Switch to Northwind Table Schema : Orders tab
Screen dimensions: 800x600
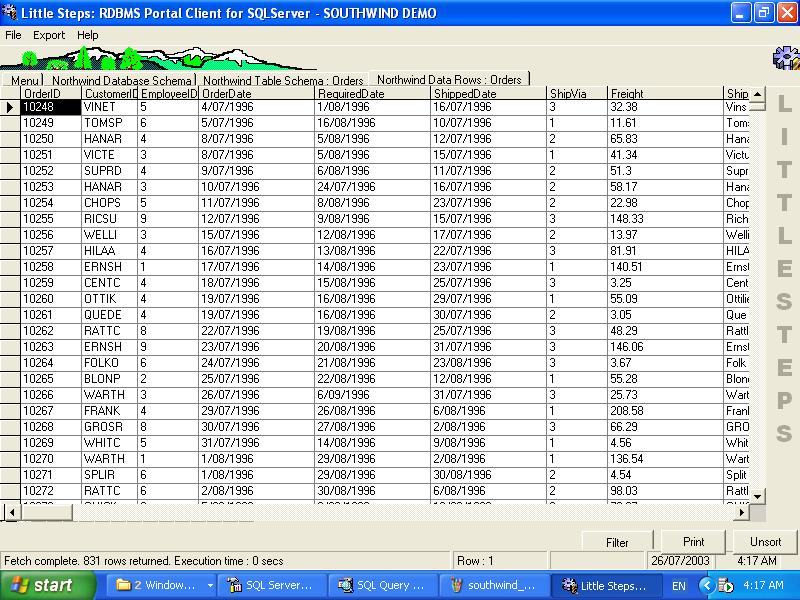[x=283, y=80]
